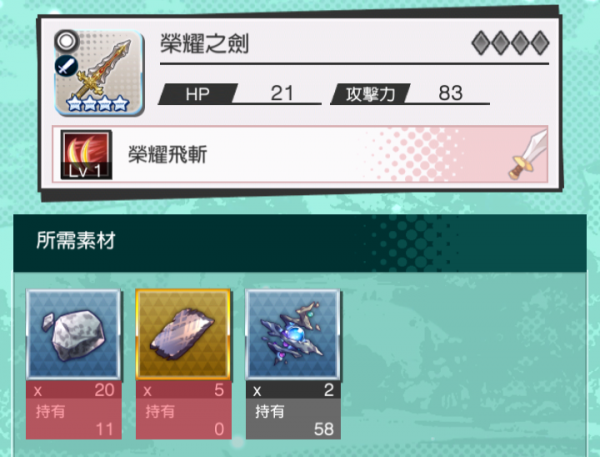Select the first rarity diamond
Screen dimensions: 600x457
(x=481, y=43)
